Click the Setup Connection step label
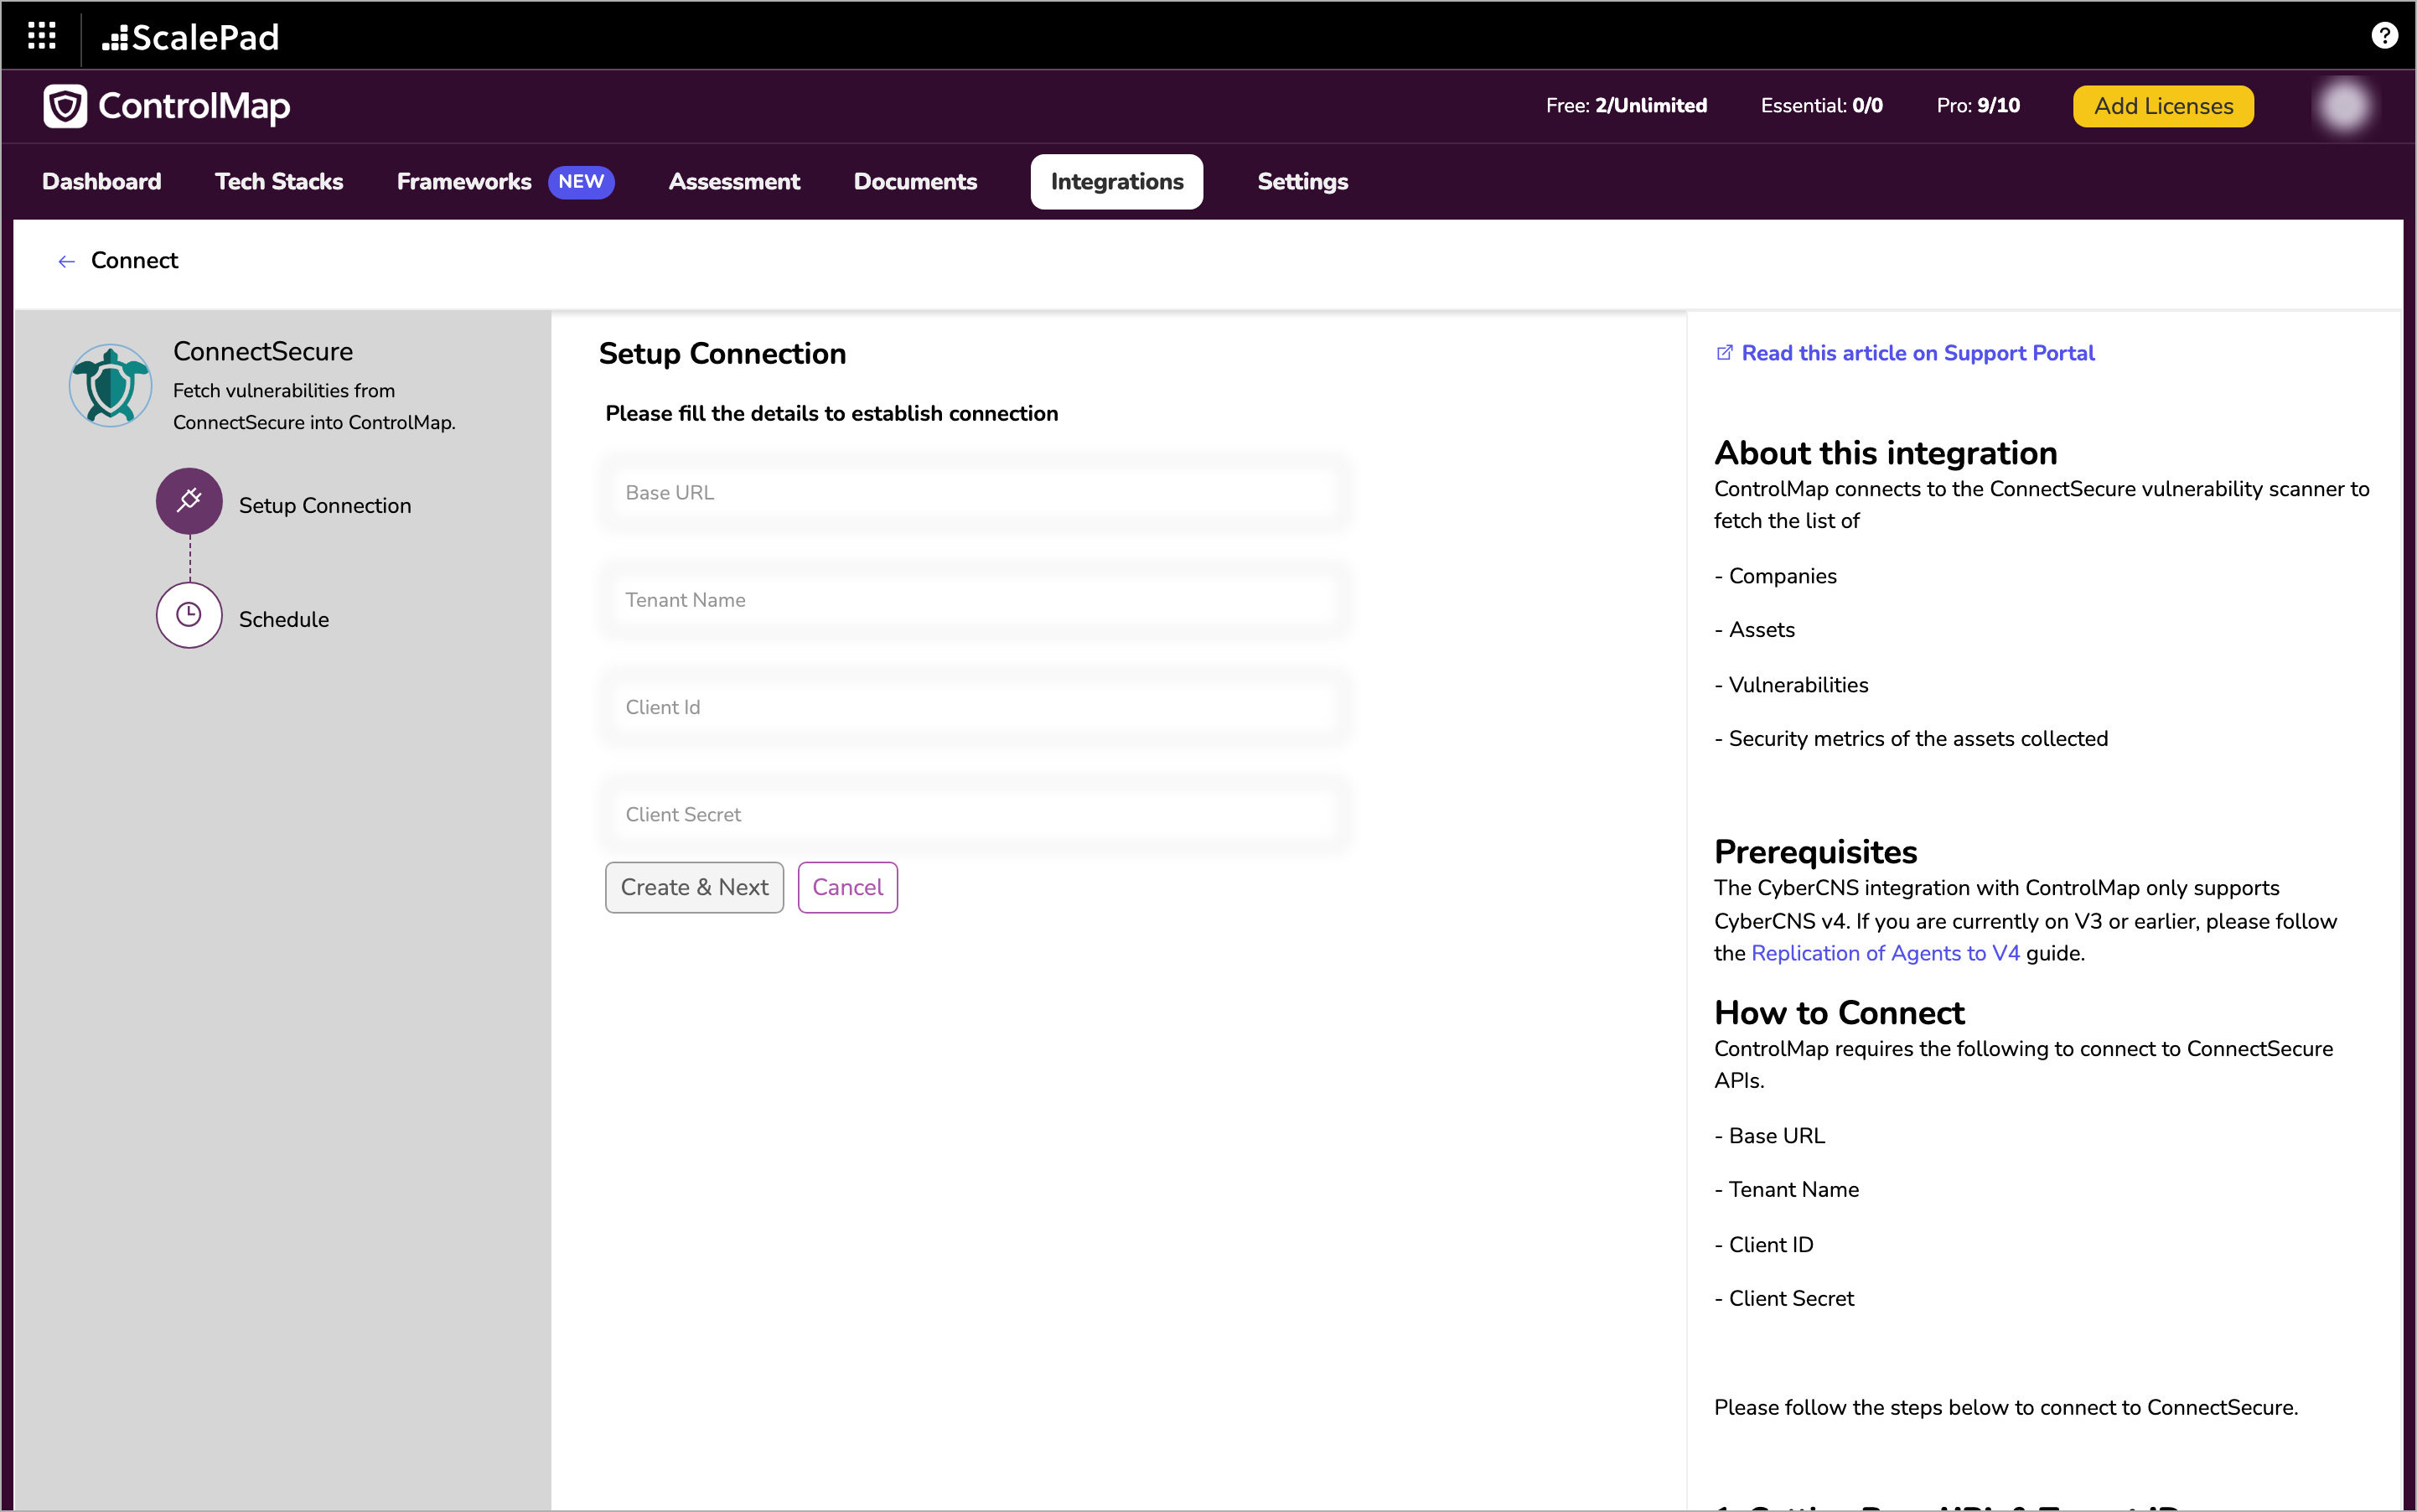 [x=325, y=506]
